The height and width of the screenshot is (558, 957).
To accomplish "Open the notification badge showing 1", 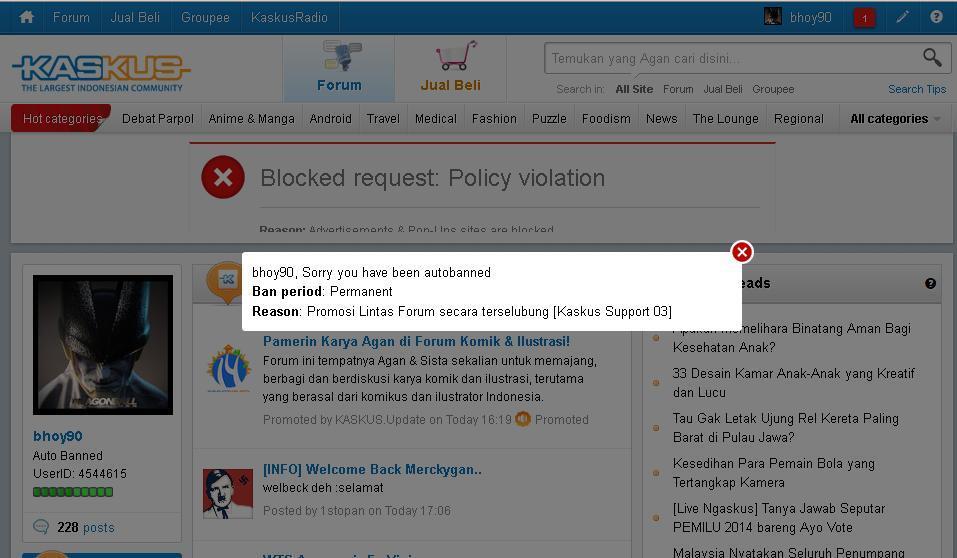I will click(x=864, y=18).
